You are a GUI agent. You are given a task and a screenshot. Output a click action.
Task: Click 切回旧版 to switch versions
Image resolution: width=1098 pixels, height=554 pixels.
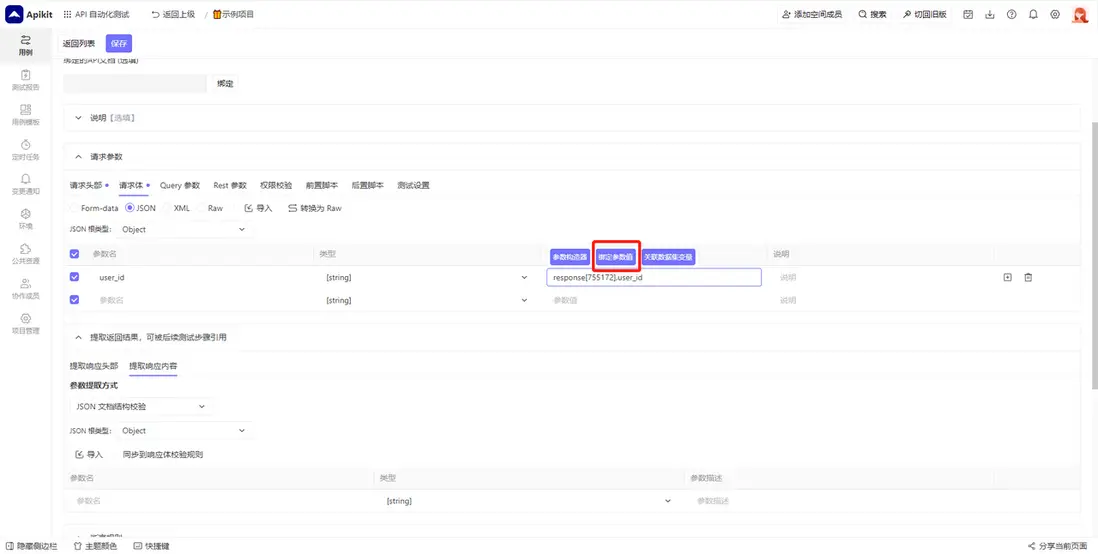point(924,14)
